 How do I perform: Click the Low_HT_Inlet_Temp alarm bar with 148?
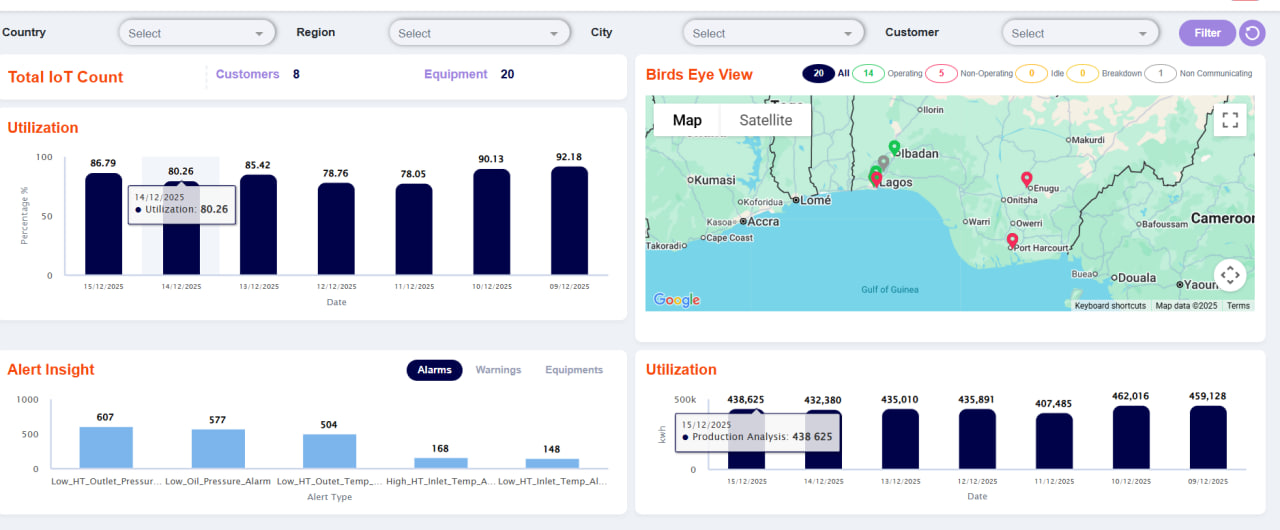pos(552,463)
